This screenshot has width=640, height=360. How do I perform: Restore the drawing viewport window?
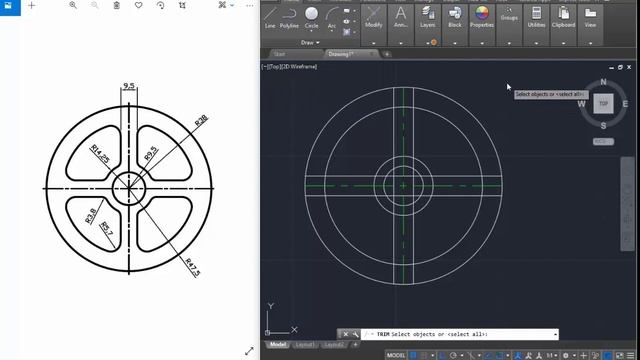[x=620, y=67]
